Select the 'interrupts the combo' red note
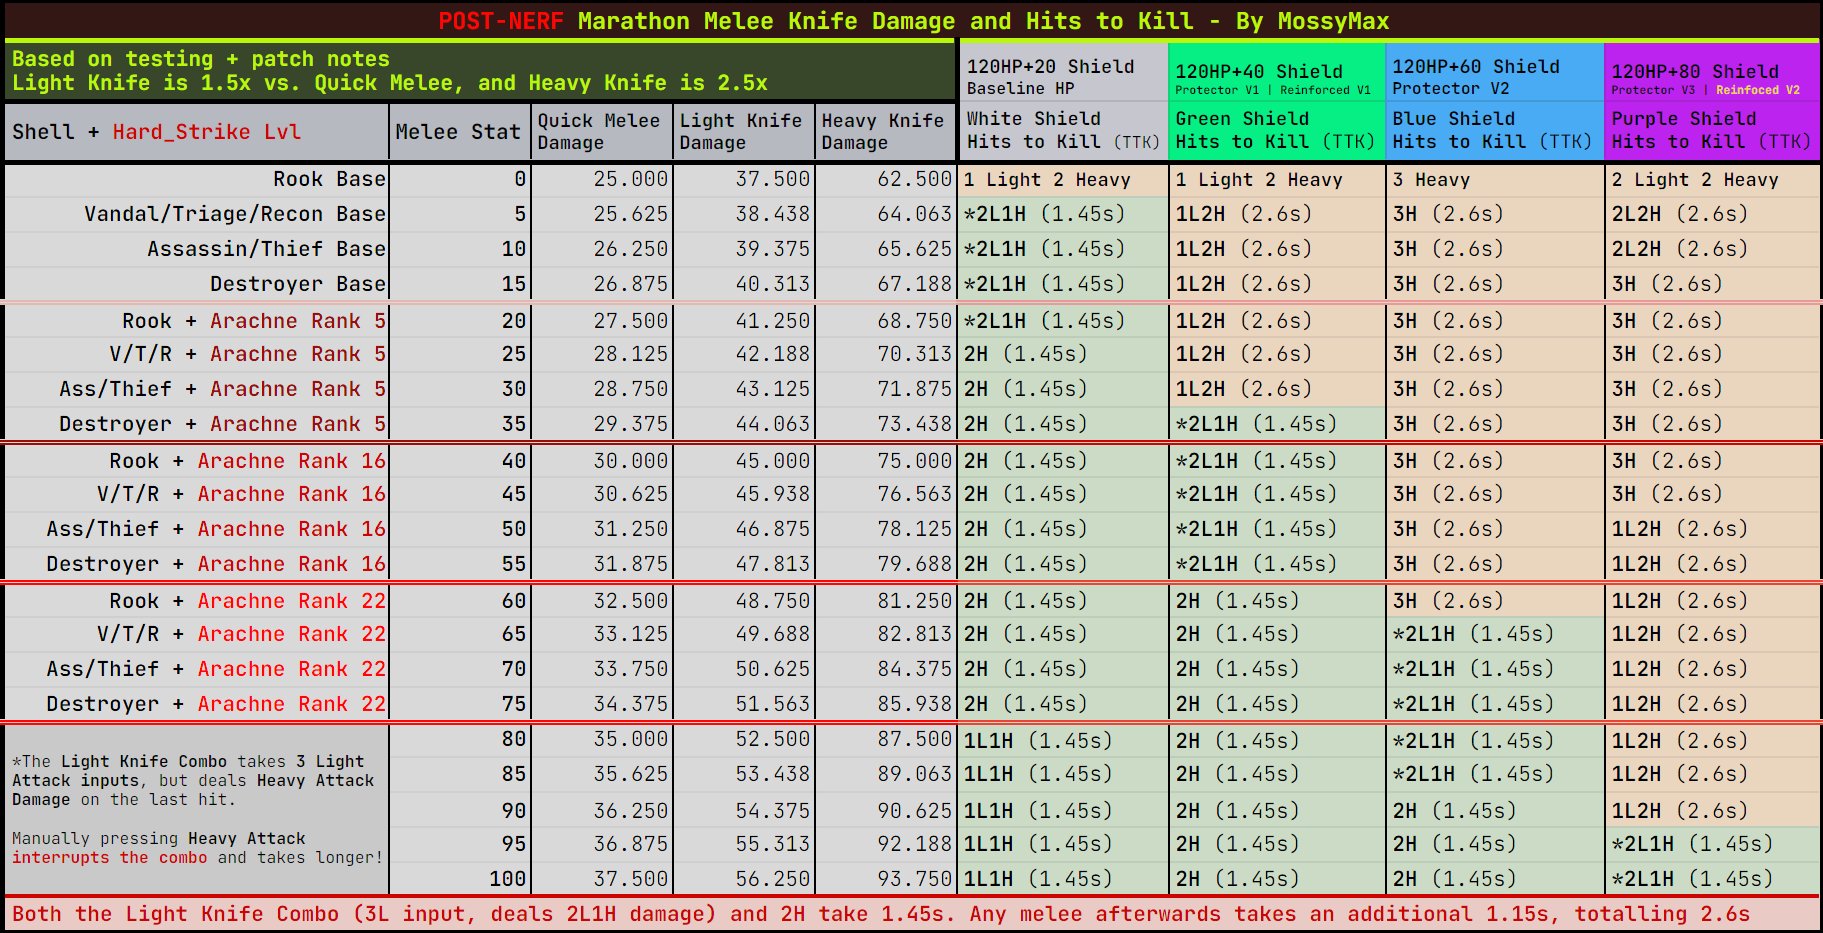Image resolution: width=1823 pixels, height=933 pixels. (109, 857)
